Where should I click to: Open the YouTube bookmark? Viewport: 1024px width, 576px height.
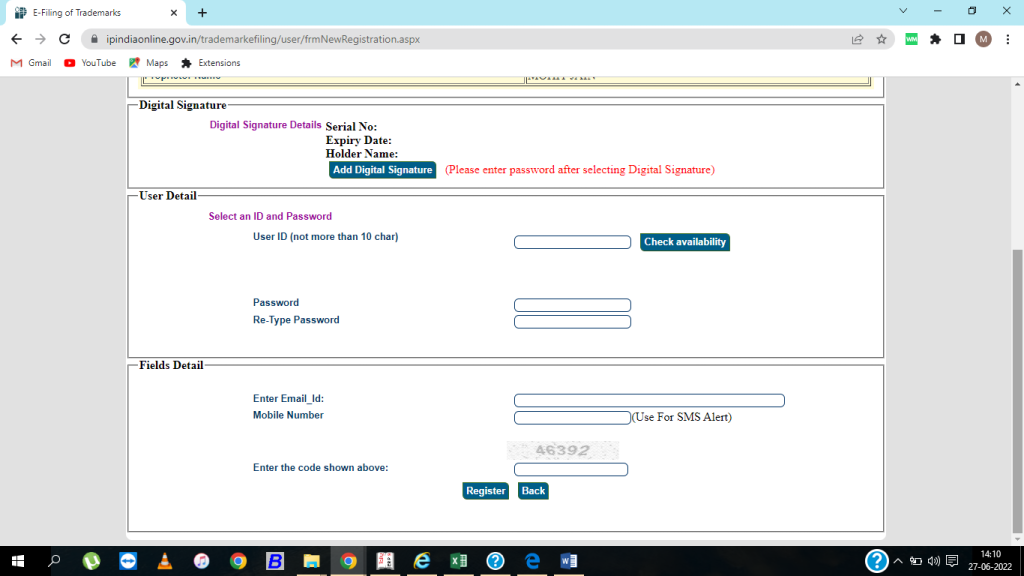(x=90, y=63)
